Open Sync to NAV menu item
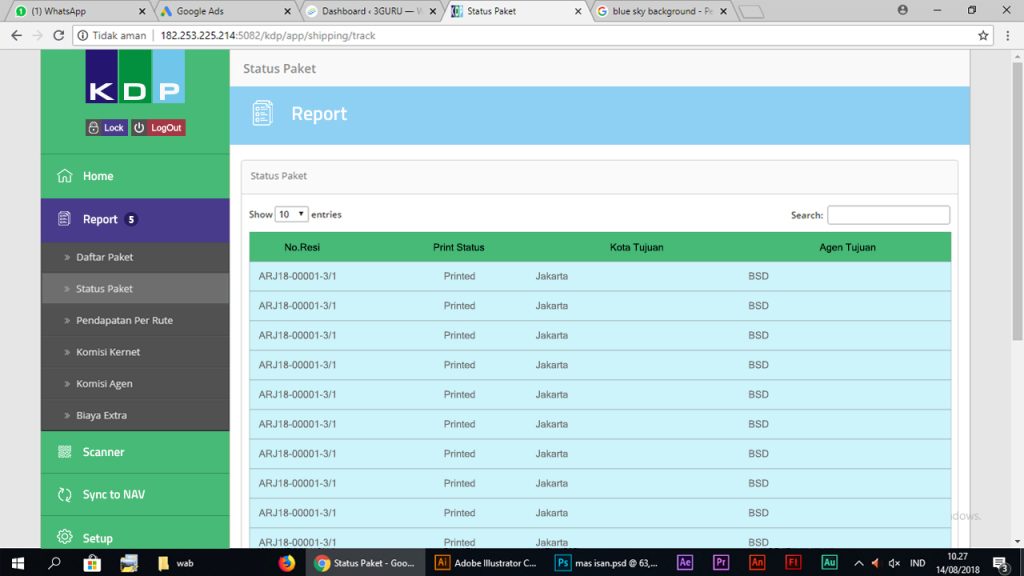The image size is (1024, 576). click(x=135, y=494)
